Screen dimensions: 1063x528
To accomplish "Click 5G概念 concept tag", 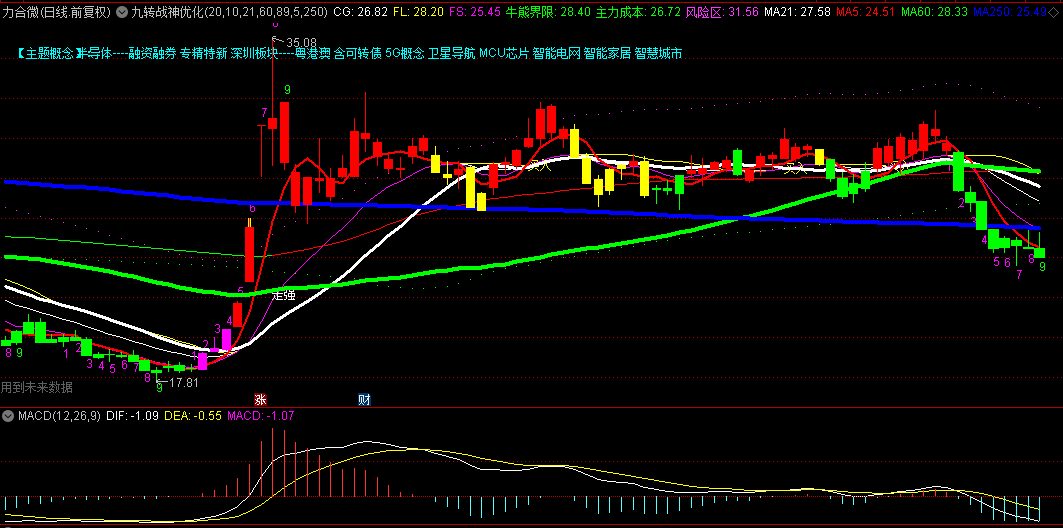I will tap(405, 54).
